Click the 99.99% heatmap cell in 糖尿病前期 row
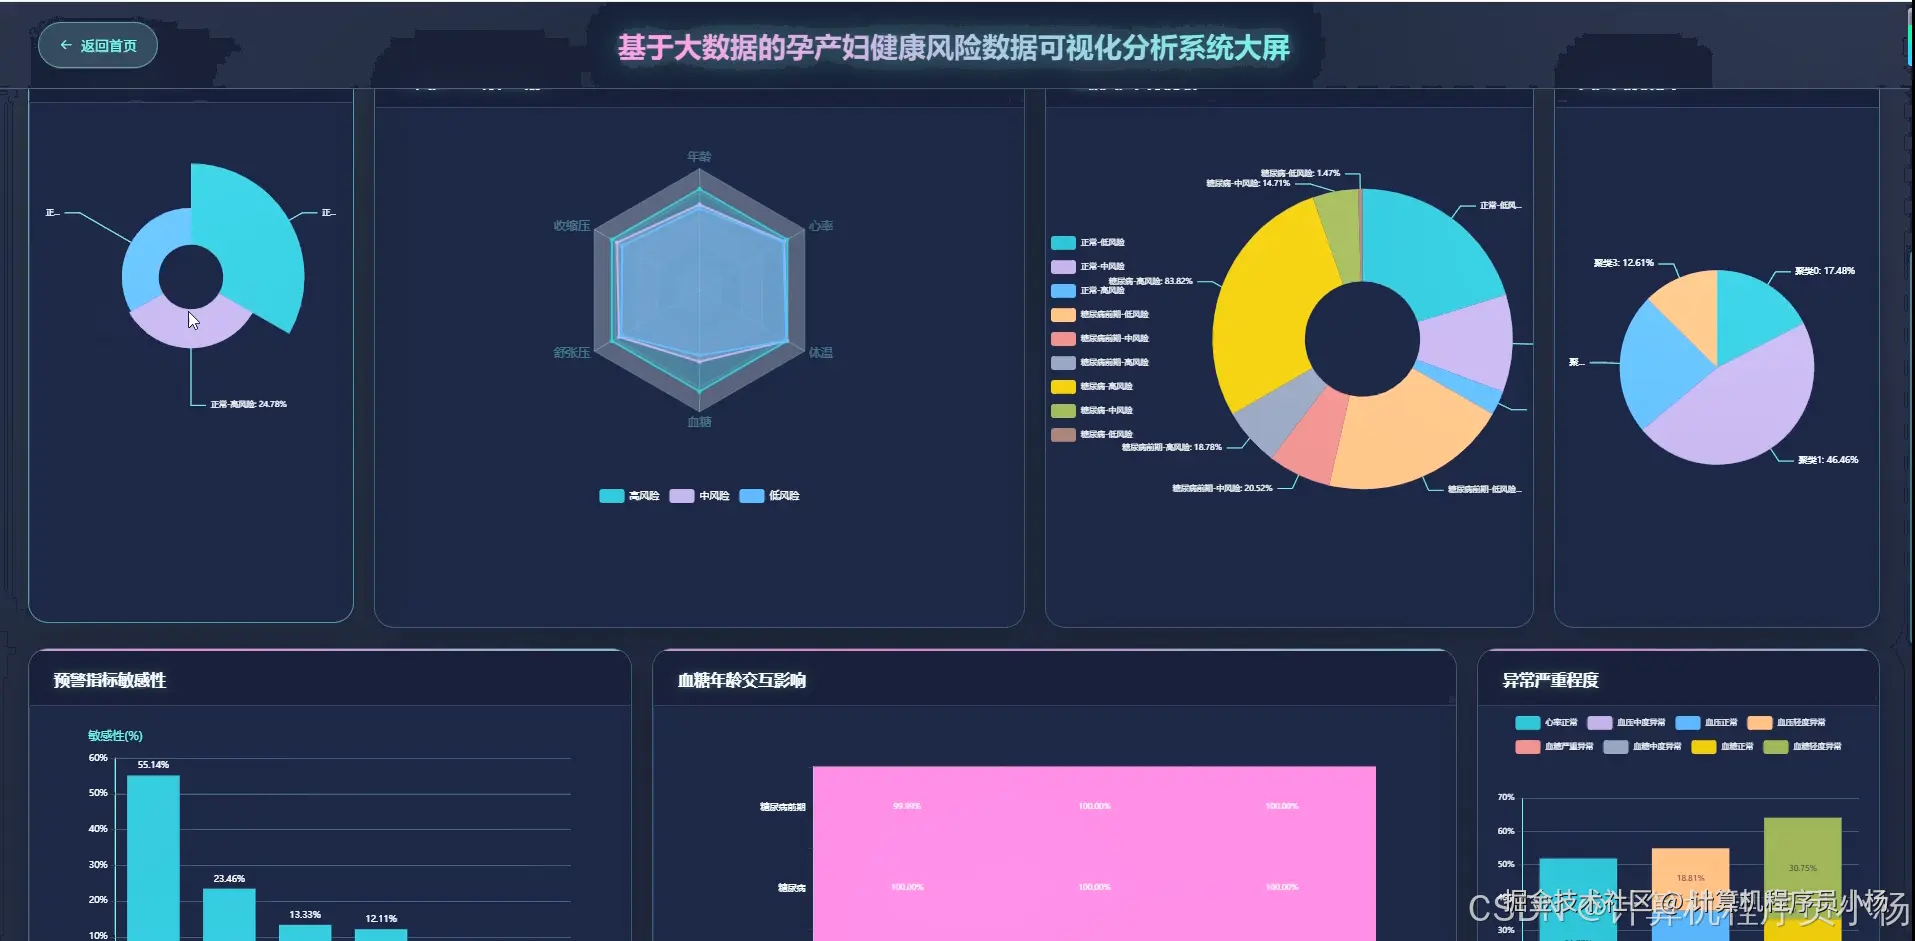The image size is (1915, 941). tap(907, 806)
